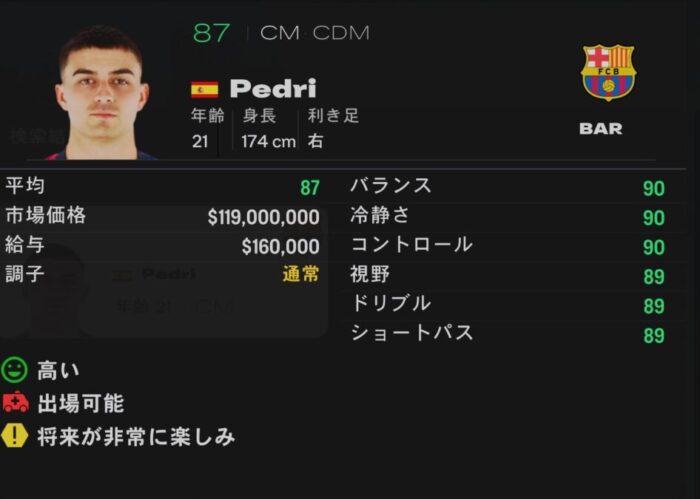Click the BAR club abbreviation
Viewport: 700px width, 499px height.
[600, 129]
